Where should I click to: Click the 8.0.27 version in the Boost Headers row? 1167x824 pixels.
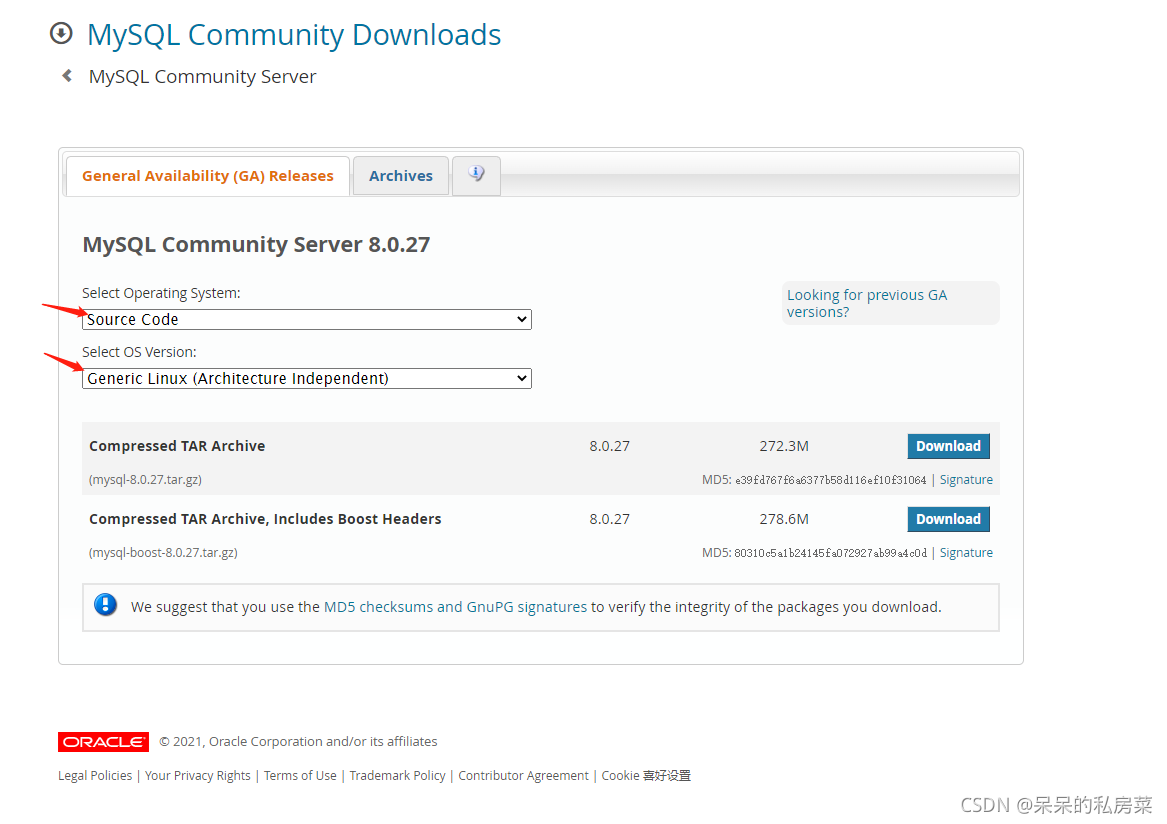[x=610, y=519]
